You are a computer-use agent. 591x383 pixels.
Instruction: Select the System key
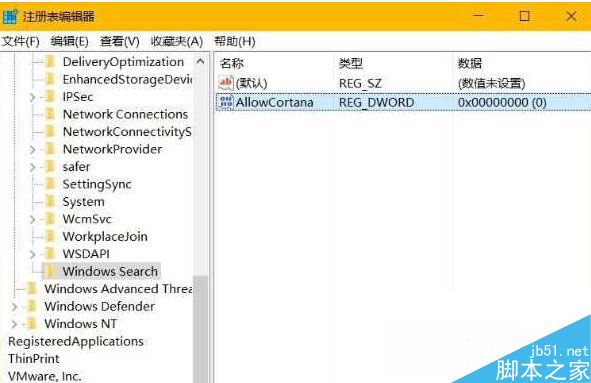(83, 202)
